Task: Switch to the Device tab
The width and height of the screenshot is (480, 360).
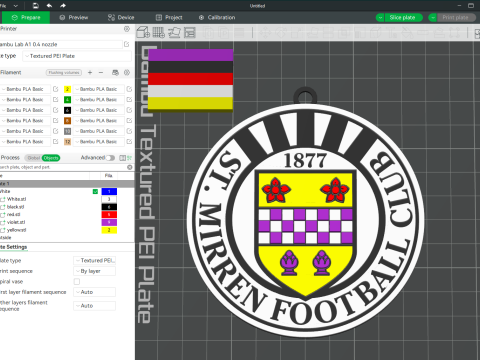Action: point(121,18)
